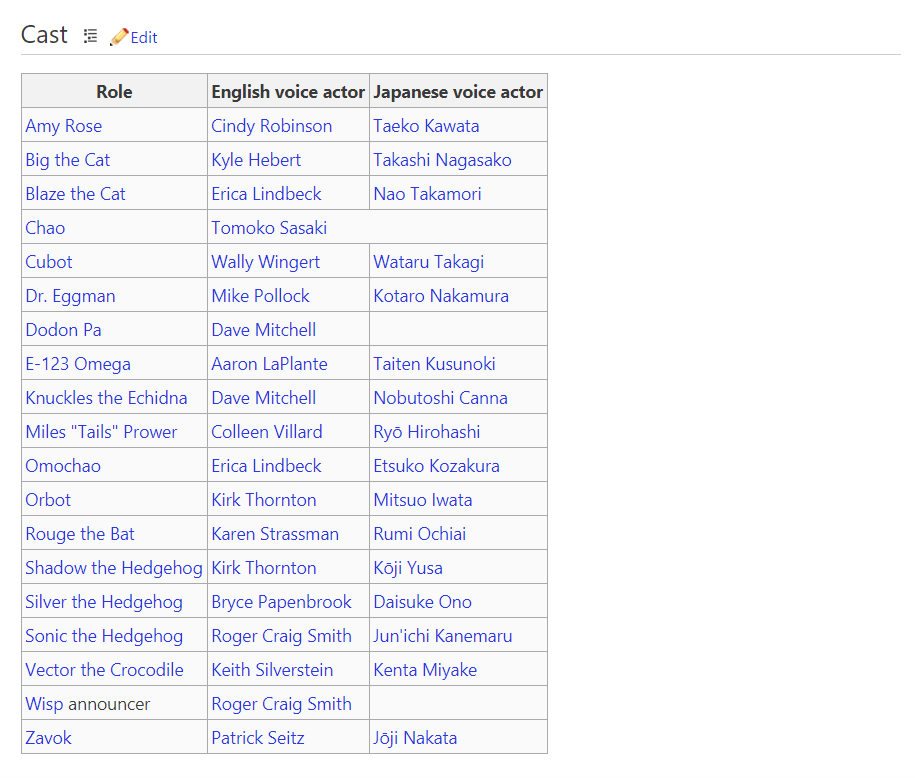Image resolution: width=915 pixels, height=778 pixels.
Task: Open the Colleen Villard link
Action: 267,432
